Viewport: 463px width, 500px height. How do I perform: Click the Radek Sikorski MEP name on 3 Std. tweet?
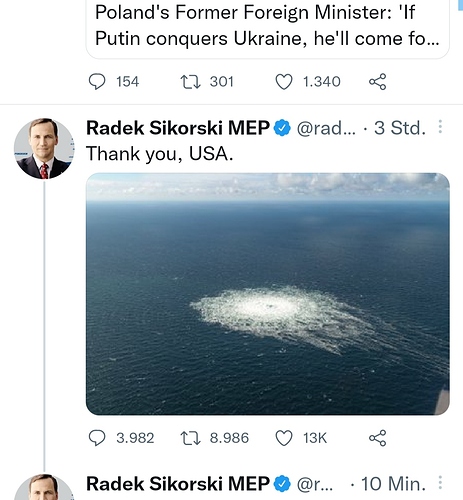(178, 128)
